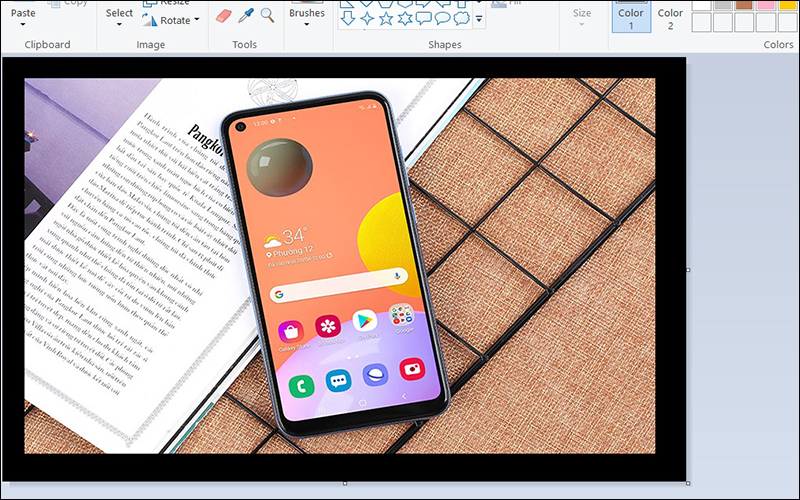The width and height of the screenshot is (800, 500).
Task: Choose the oval callout shape
Action: point(442,18)
